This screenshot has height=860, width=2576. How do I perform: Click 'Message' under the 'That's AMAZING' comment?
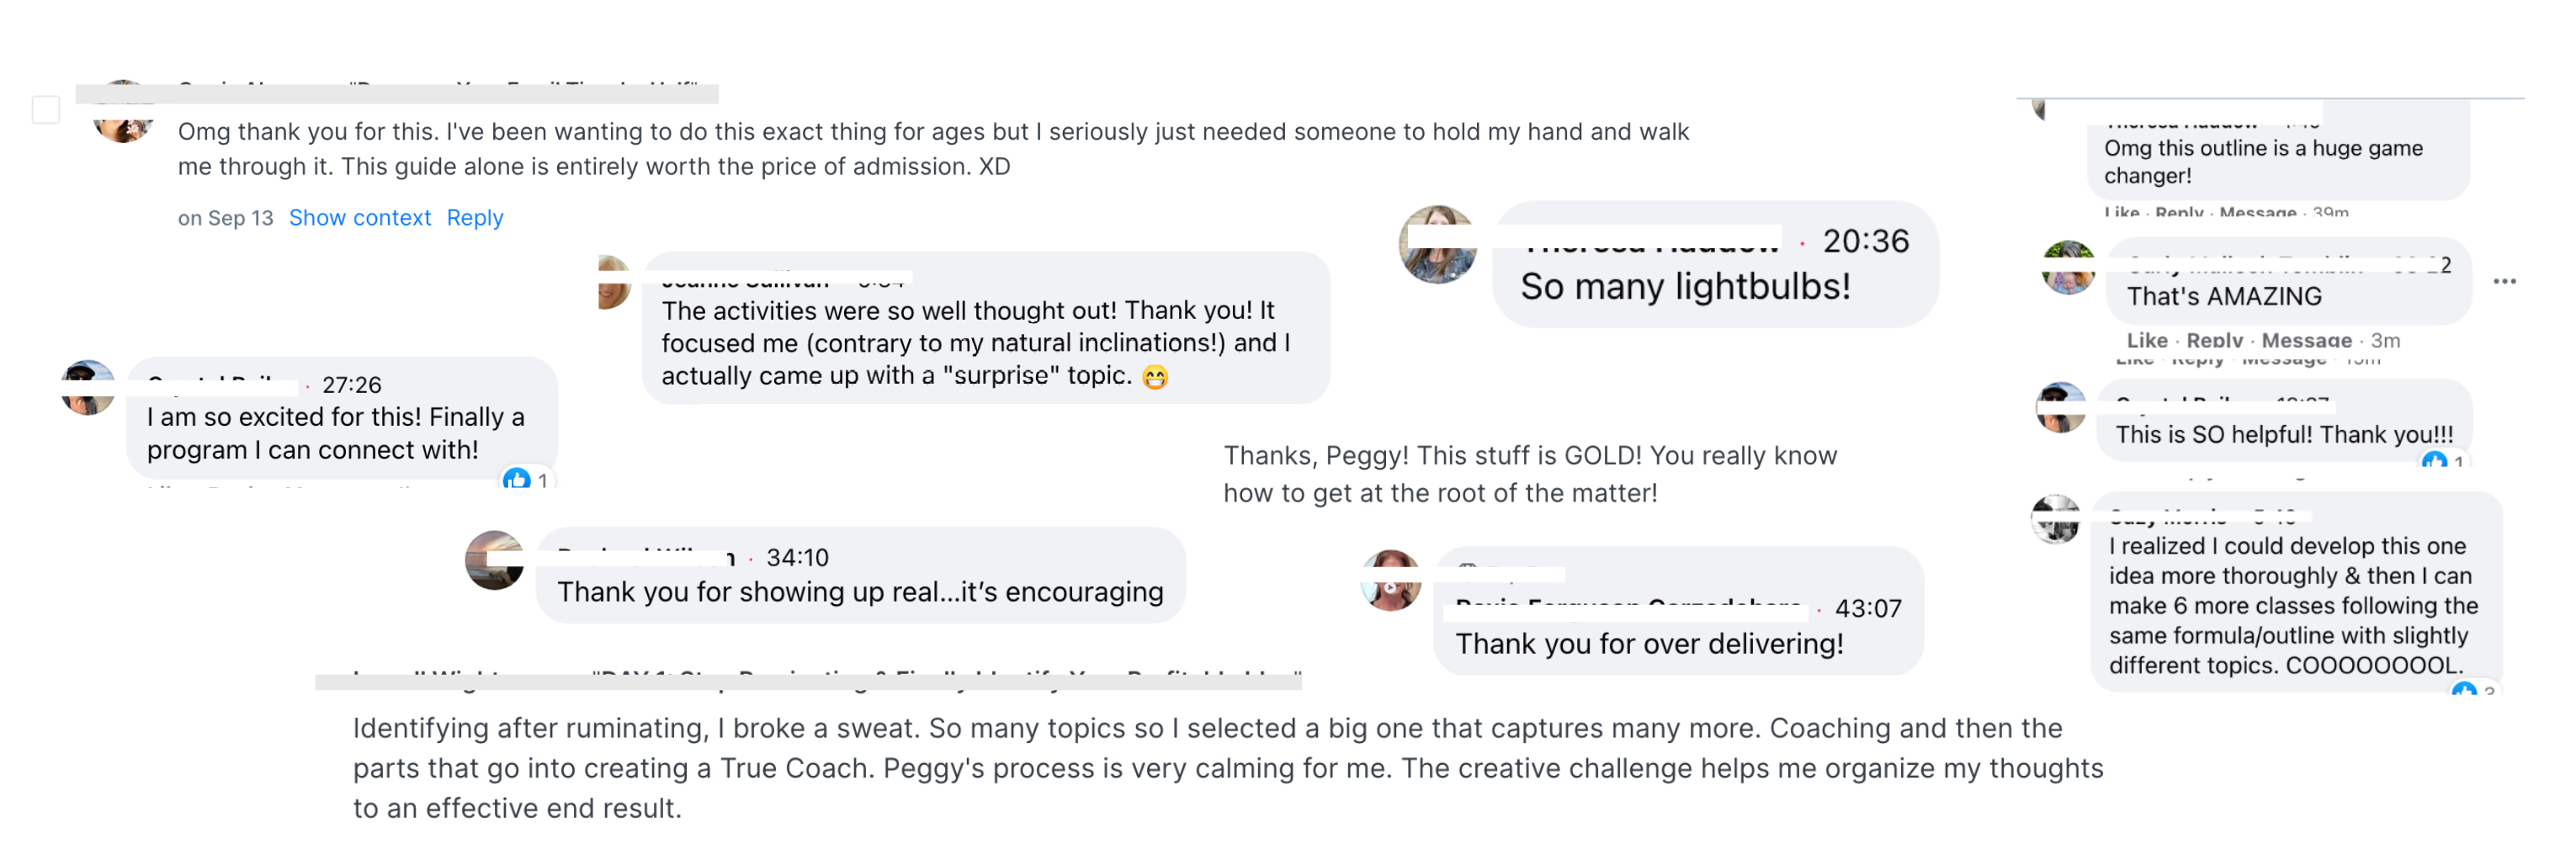pos(2306,340)
